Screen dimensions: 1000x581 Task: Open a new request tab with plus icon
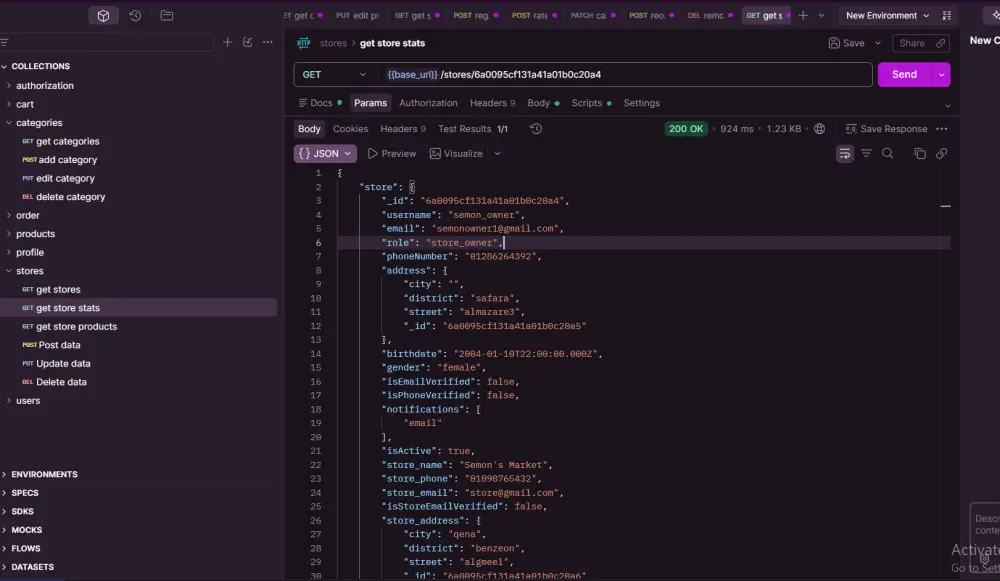point(803,16)
